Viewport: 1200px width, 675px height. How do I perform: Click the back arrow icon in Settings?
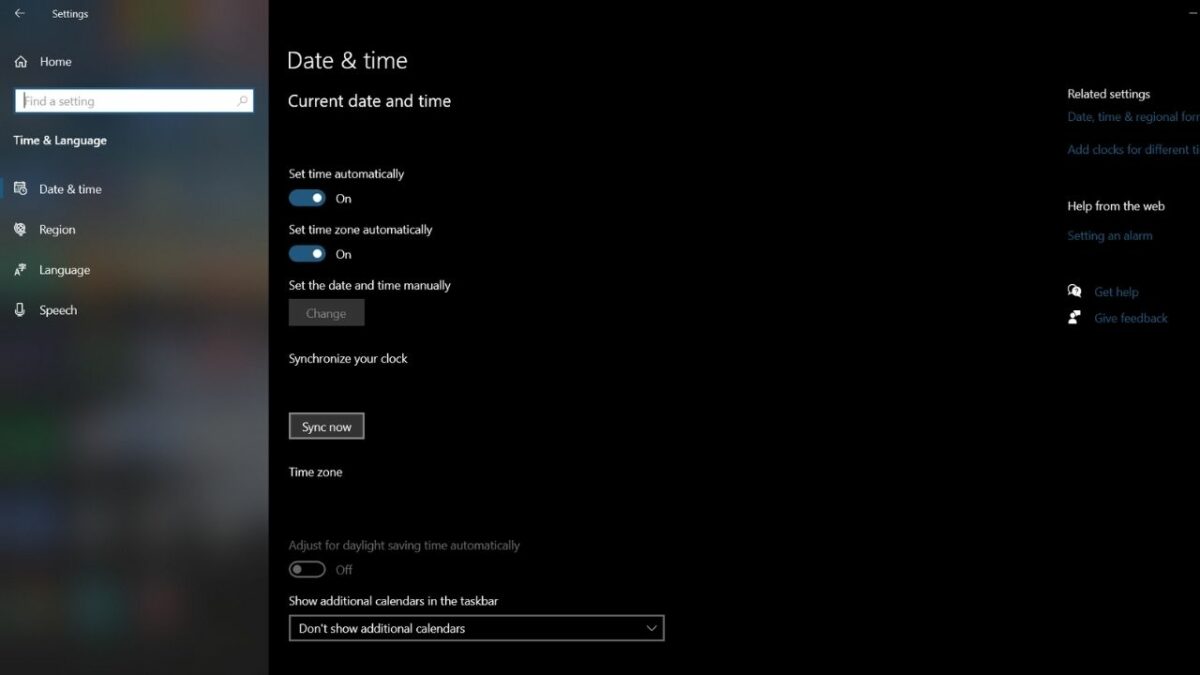tap(19, 14)
